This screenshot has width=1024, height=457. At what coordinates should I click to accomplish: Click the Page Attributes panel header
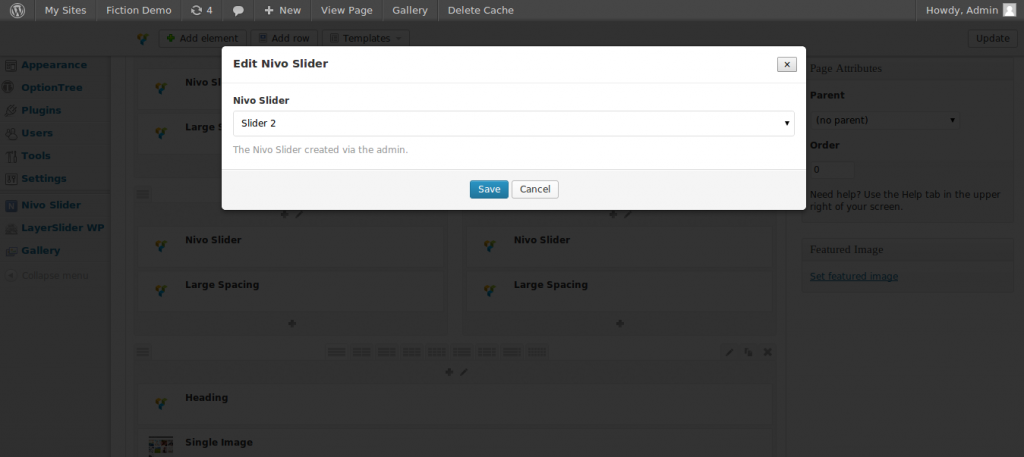click(x=908, y=69)
